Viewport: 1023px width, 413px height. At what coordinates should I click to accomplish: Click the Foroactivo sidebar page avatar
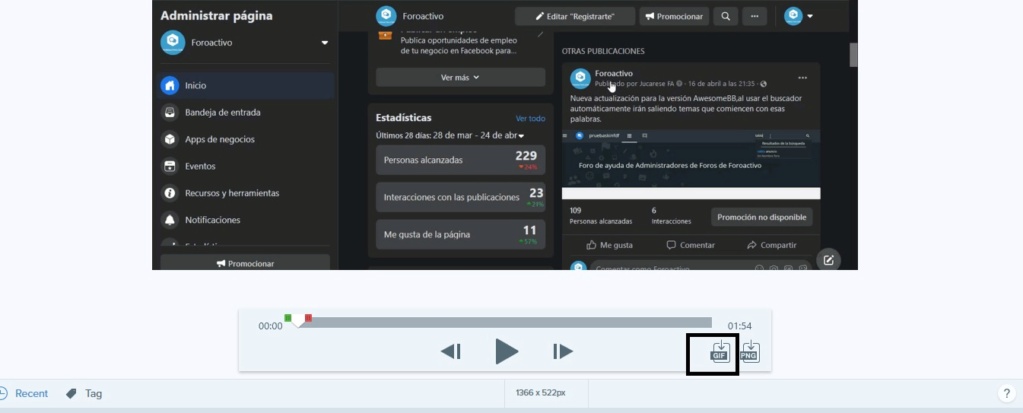coord(173,42)
